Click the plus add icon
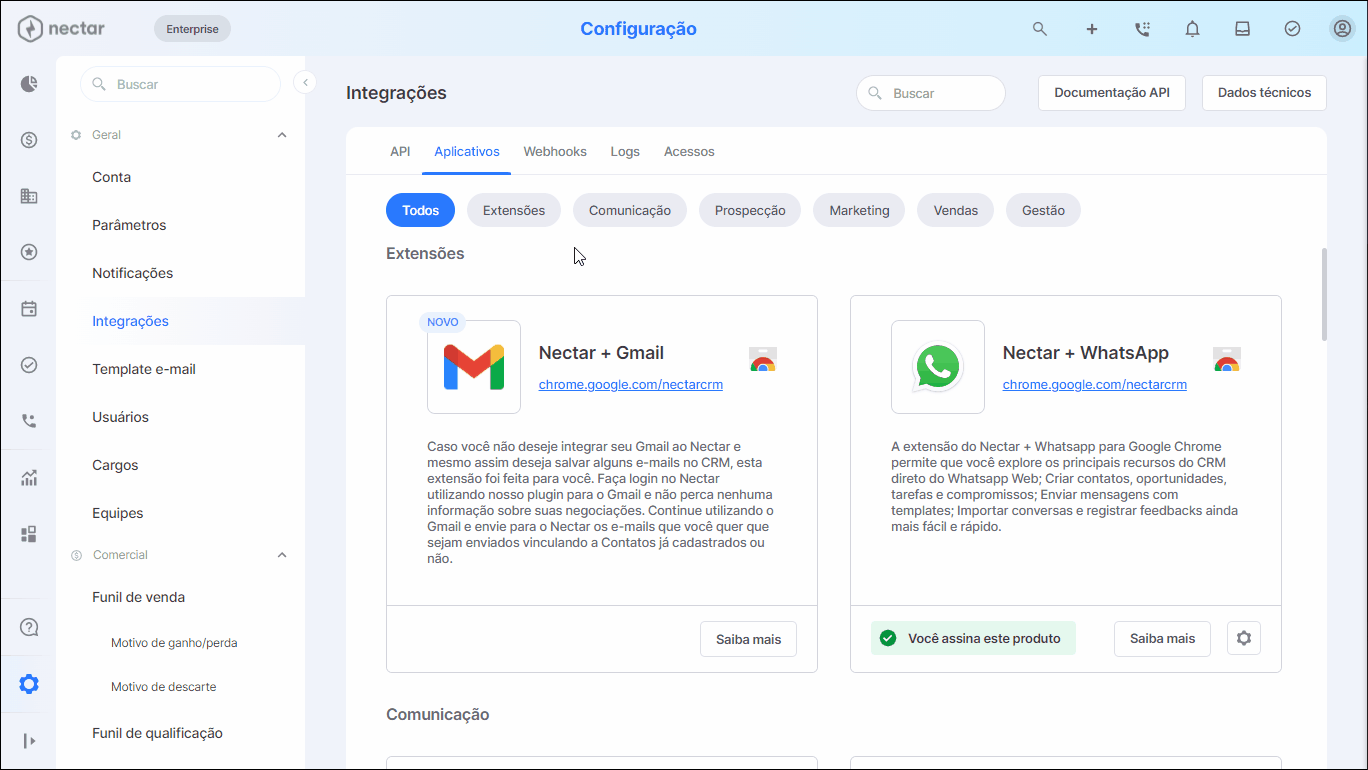1368x770 pixels. pos(1092,29)
